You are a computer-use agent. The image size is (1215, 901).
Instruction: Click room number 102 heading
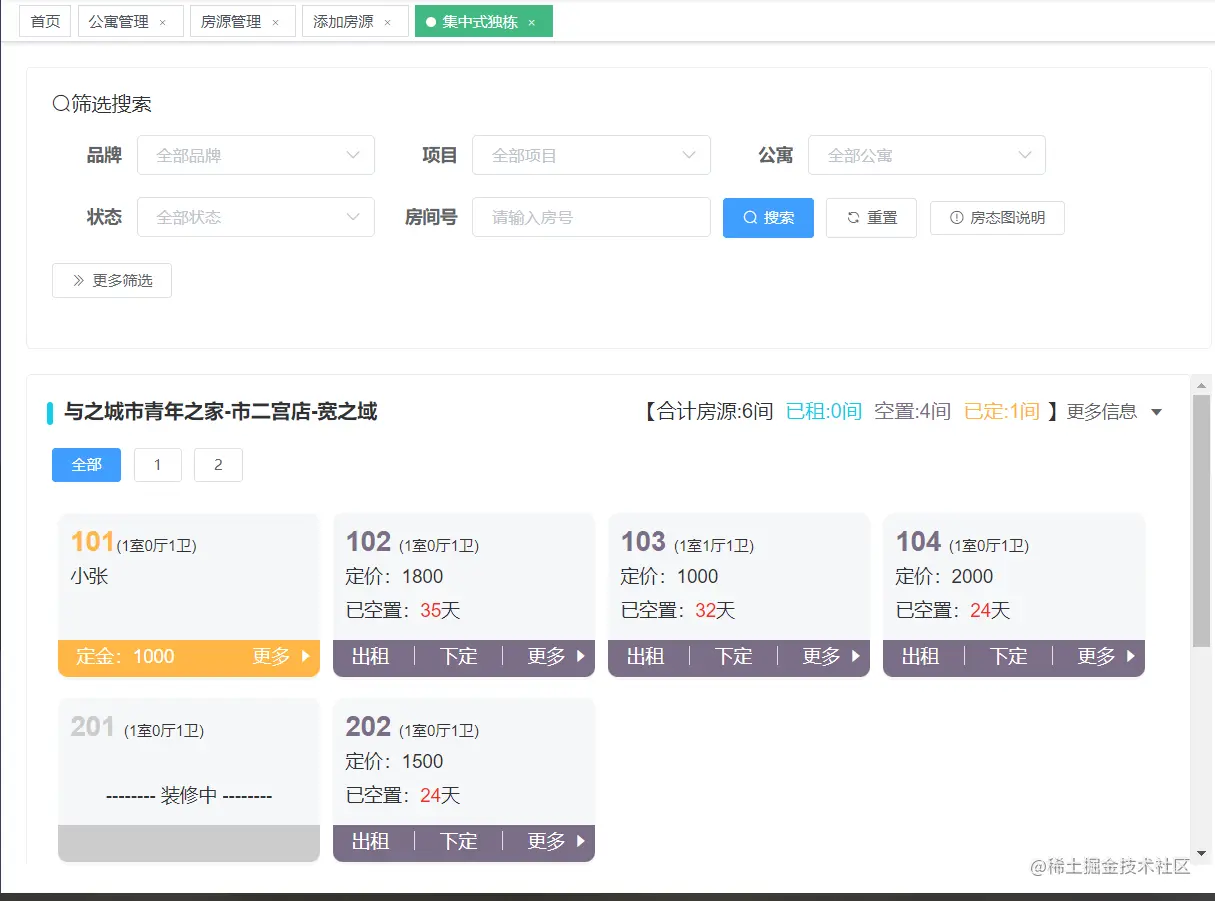click(x=368, y=542)
